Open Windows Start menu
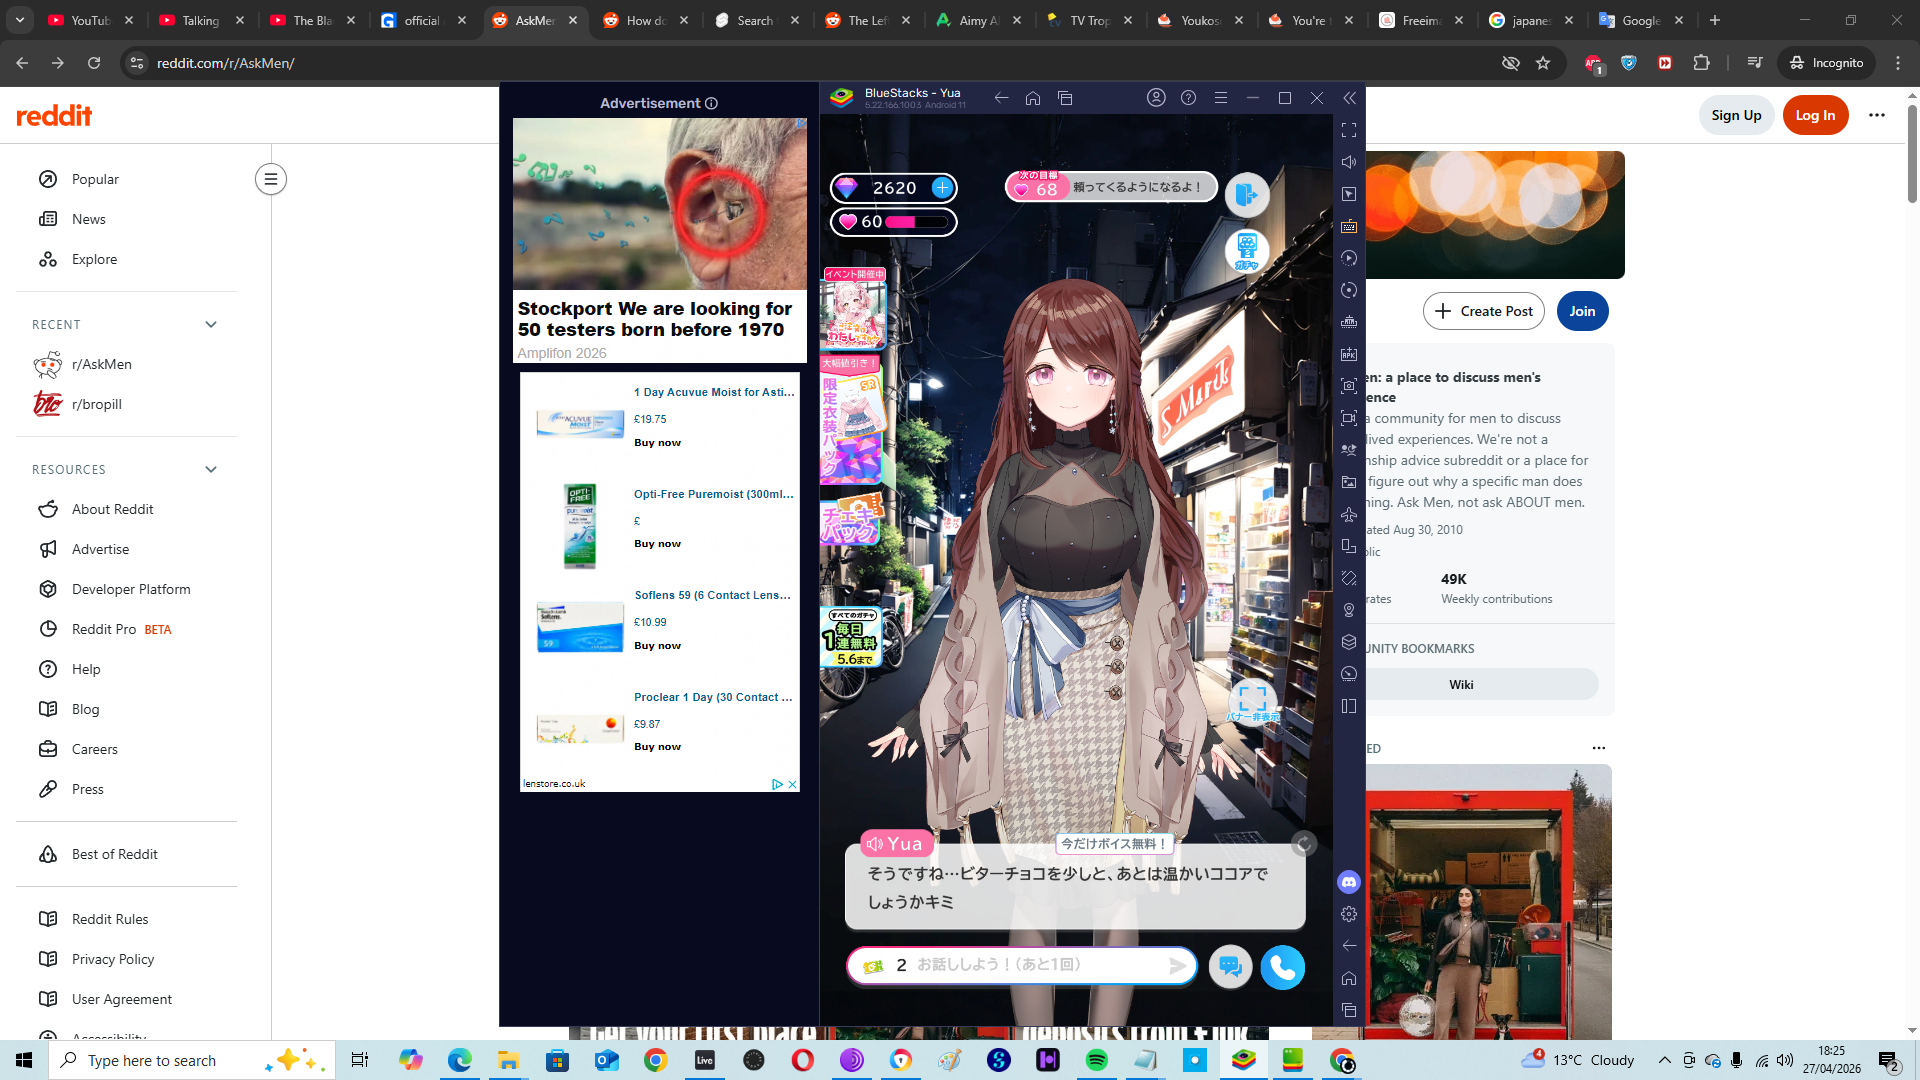The image size is (1920, 1080). point(24,1060)
